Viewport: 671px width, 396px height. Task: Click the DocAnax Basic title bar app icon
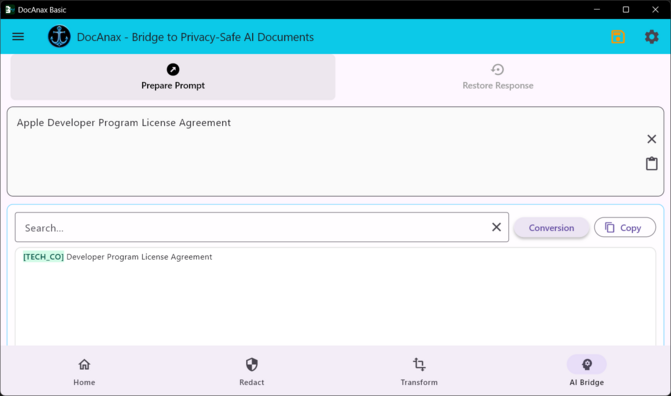(9, 9)
